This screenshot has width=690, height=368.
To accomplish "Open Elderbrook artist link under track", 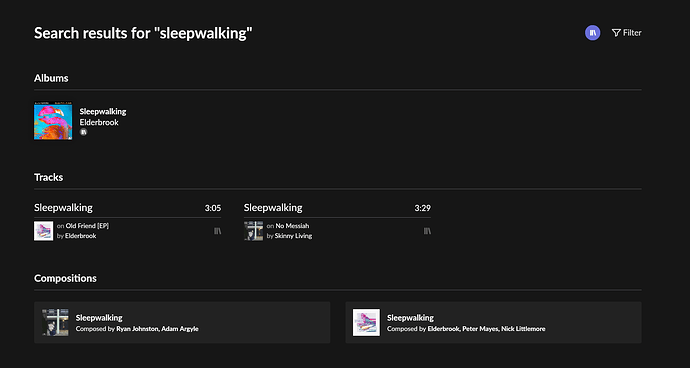I will pos(81,236).
